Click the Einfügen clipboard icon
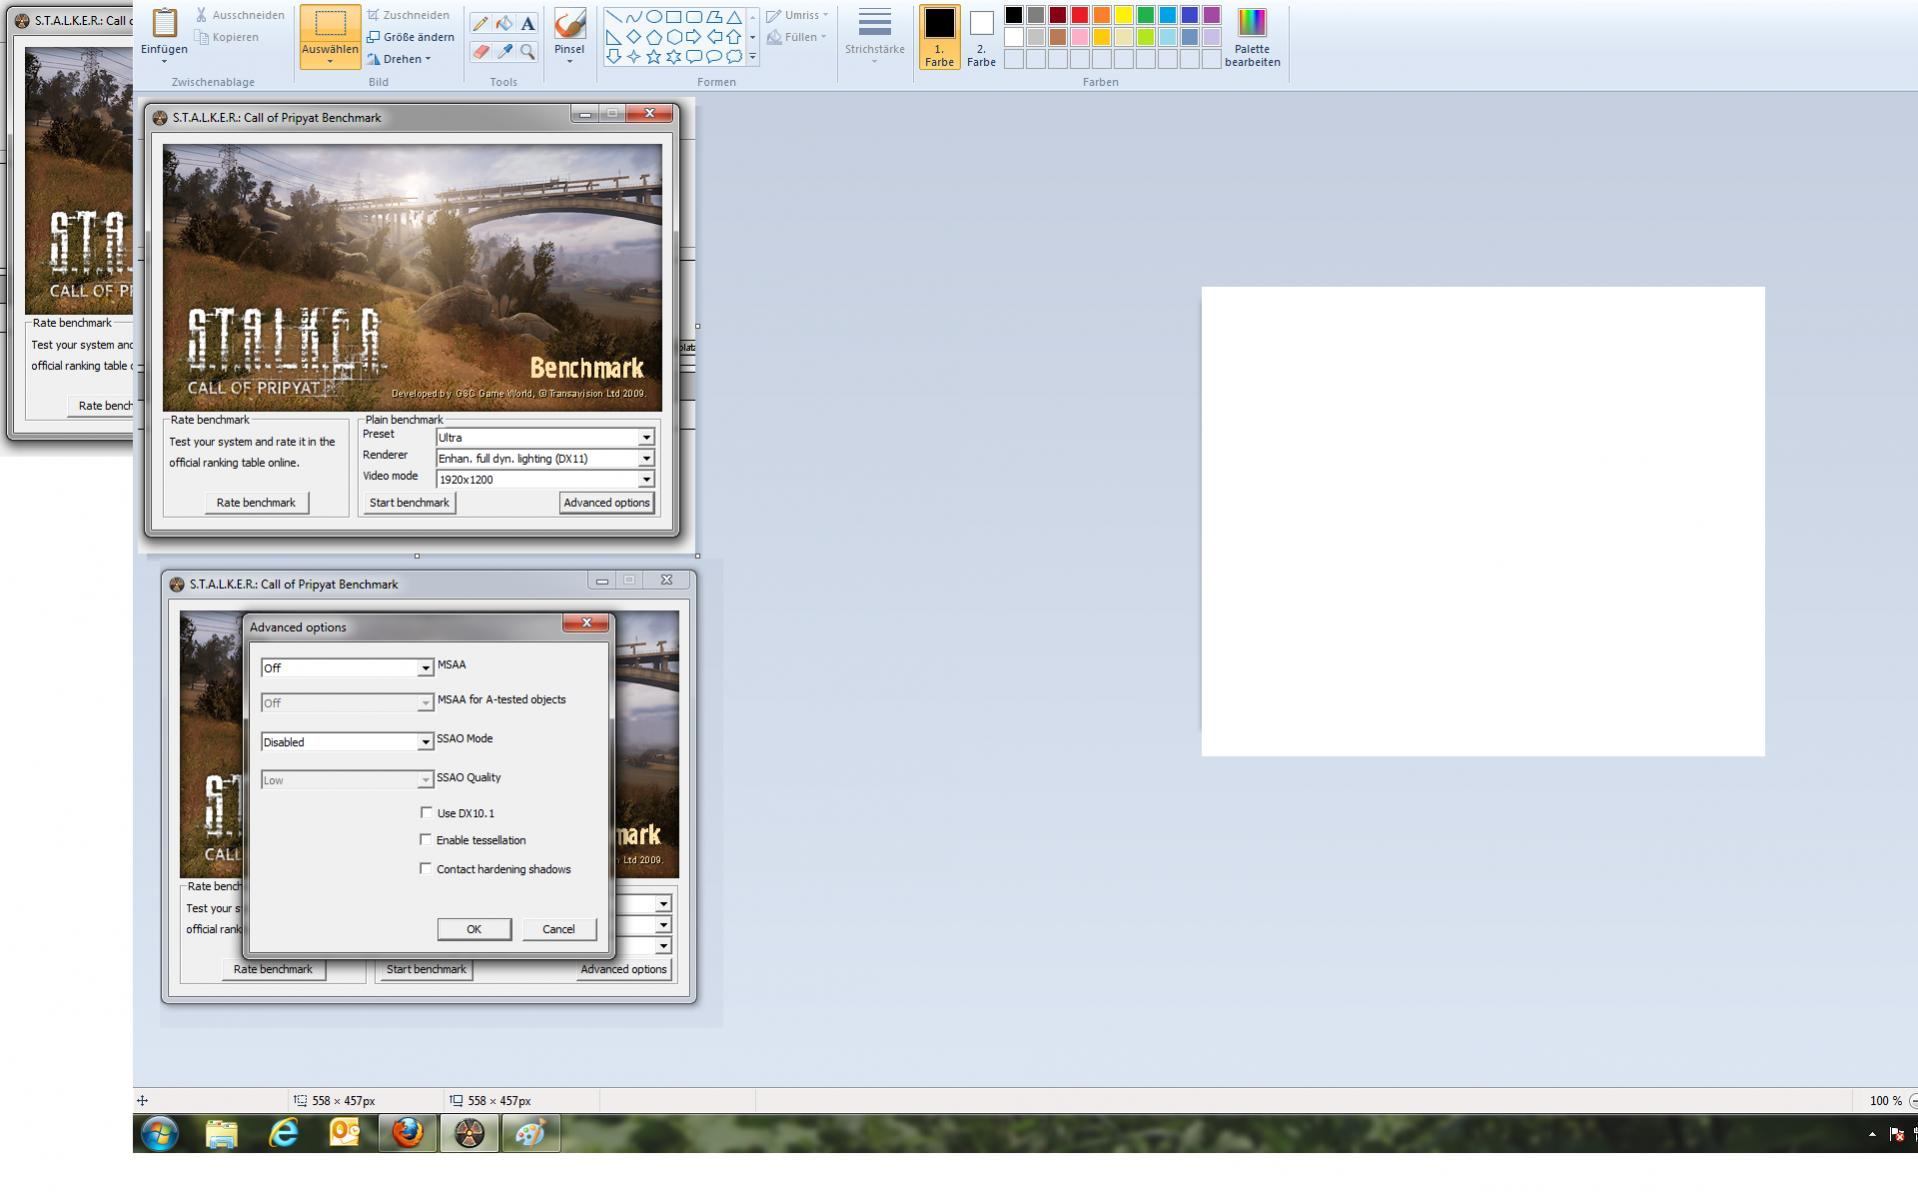 click(164, 23)
